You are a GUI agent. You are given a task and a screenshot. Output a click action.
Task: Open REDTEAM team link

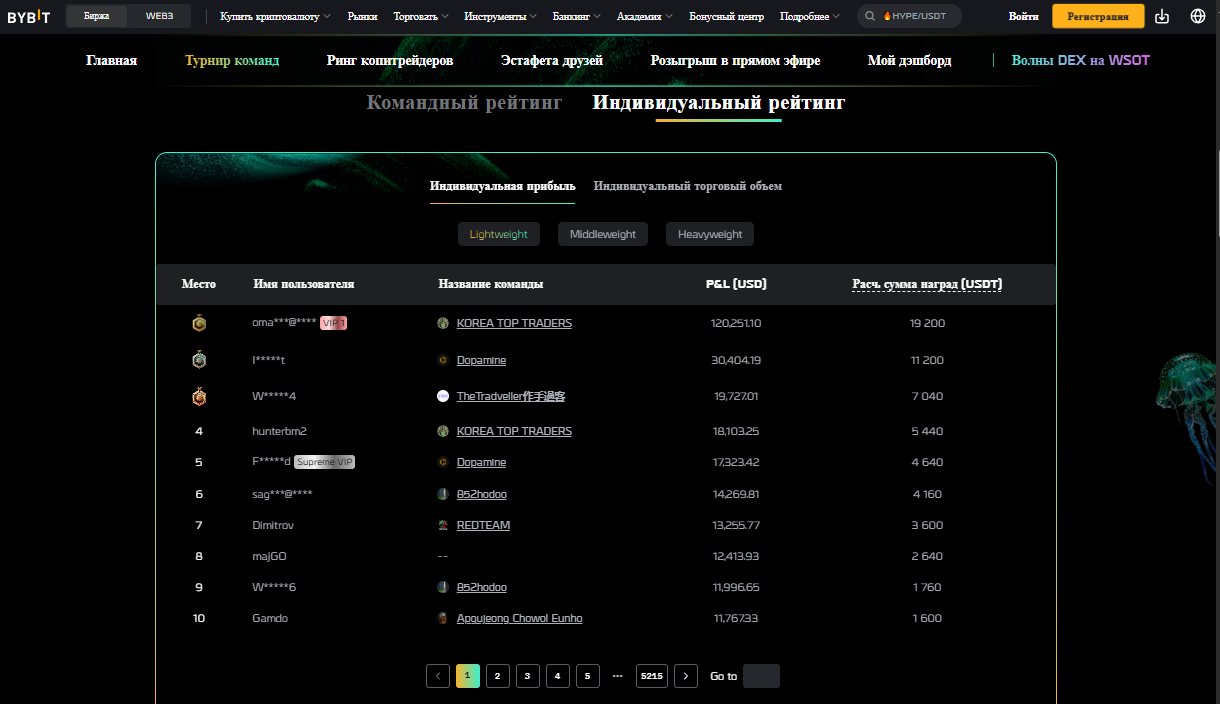click(x=483, y=525)
